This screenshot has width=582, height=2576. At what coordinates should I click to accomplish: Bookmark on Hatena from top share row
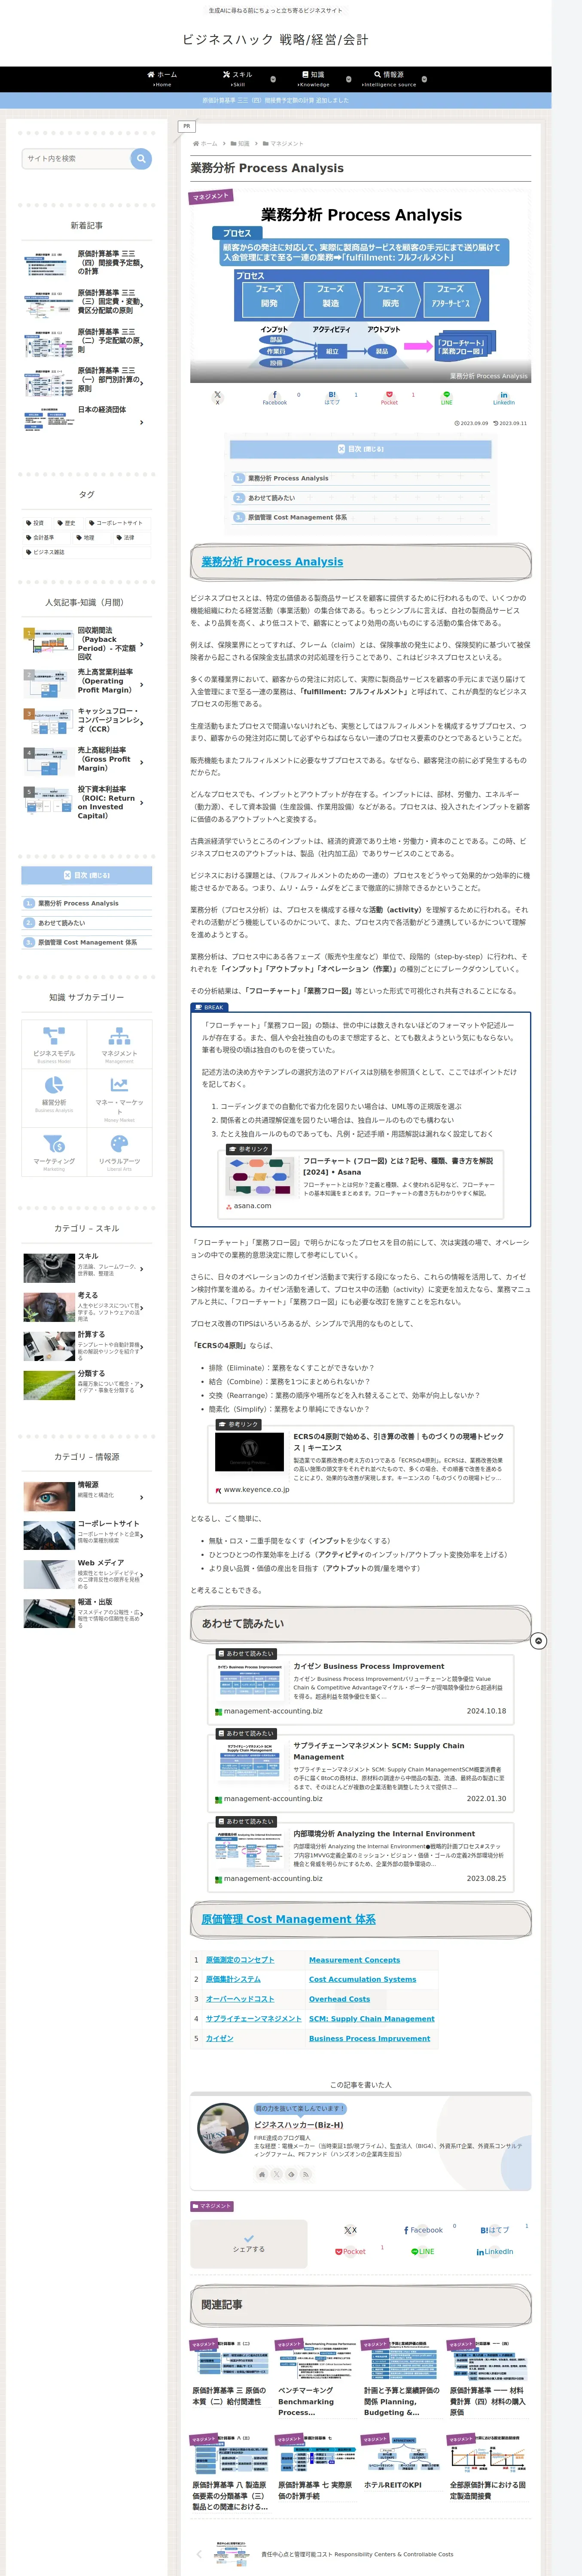pos(332,397)
